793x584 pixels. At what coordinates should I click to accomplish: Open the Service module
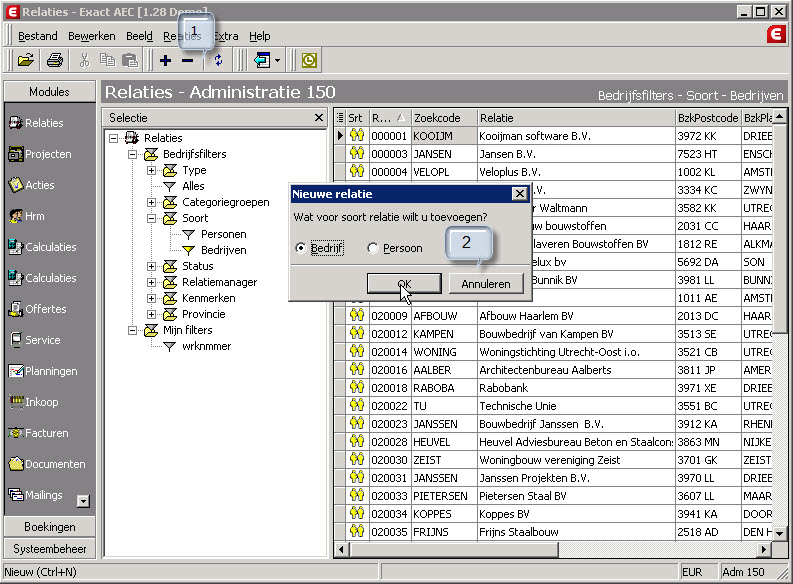(34, 340)
